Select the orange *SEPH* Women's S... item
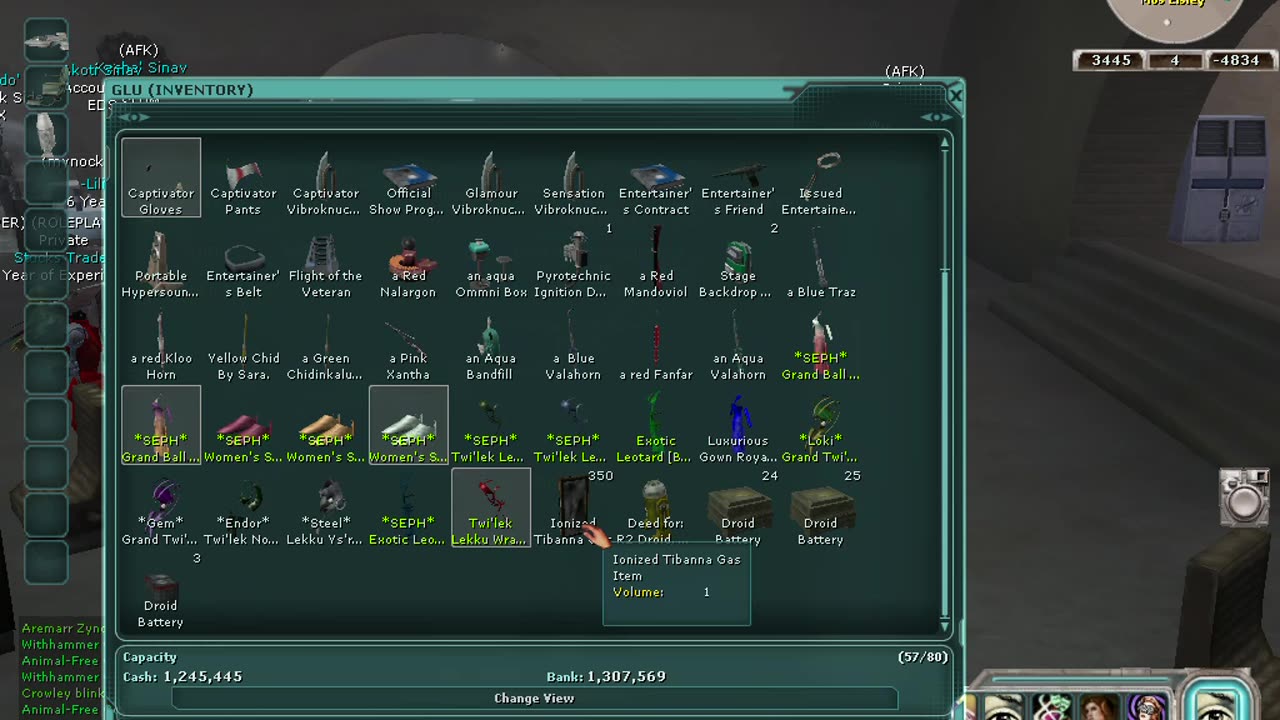Viewport: 1280px width, 720px height. (325, 426)
